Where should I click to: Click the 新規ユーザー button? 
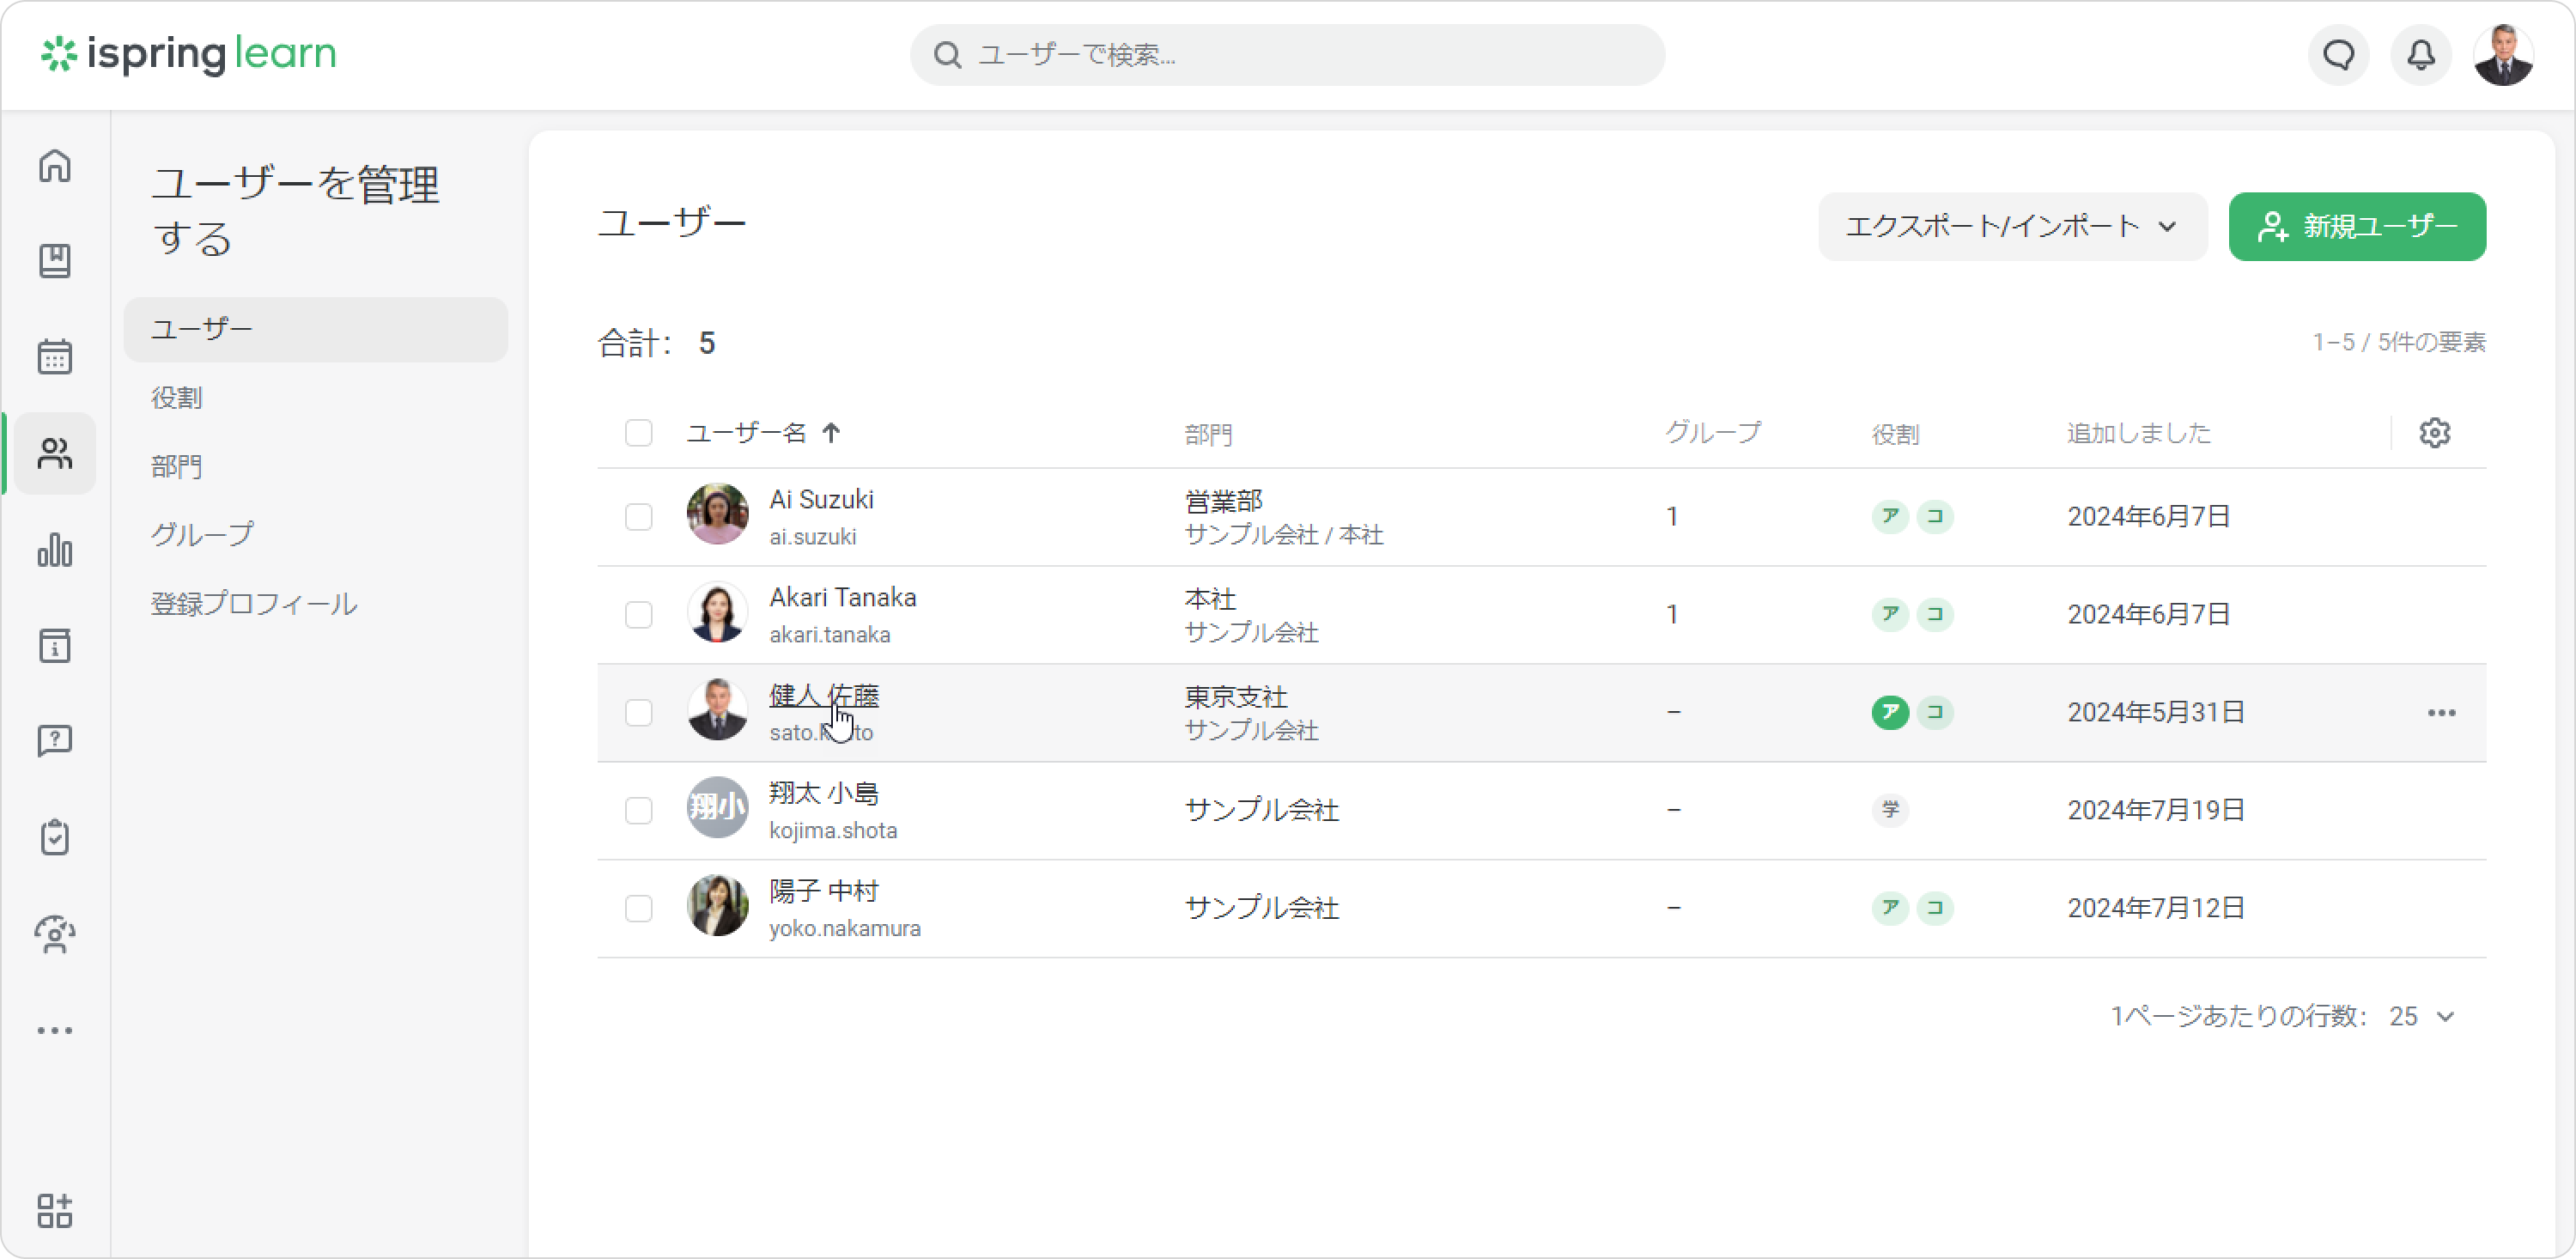click(x=2357, y=227)
